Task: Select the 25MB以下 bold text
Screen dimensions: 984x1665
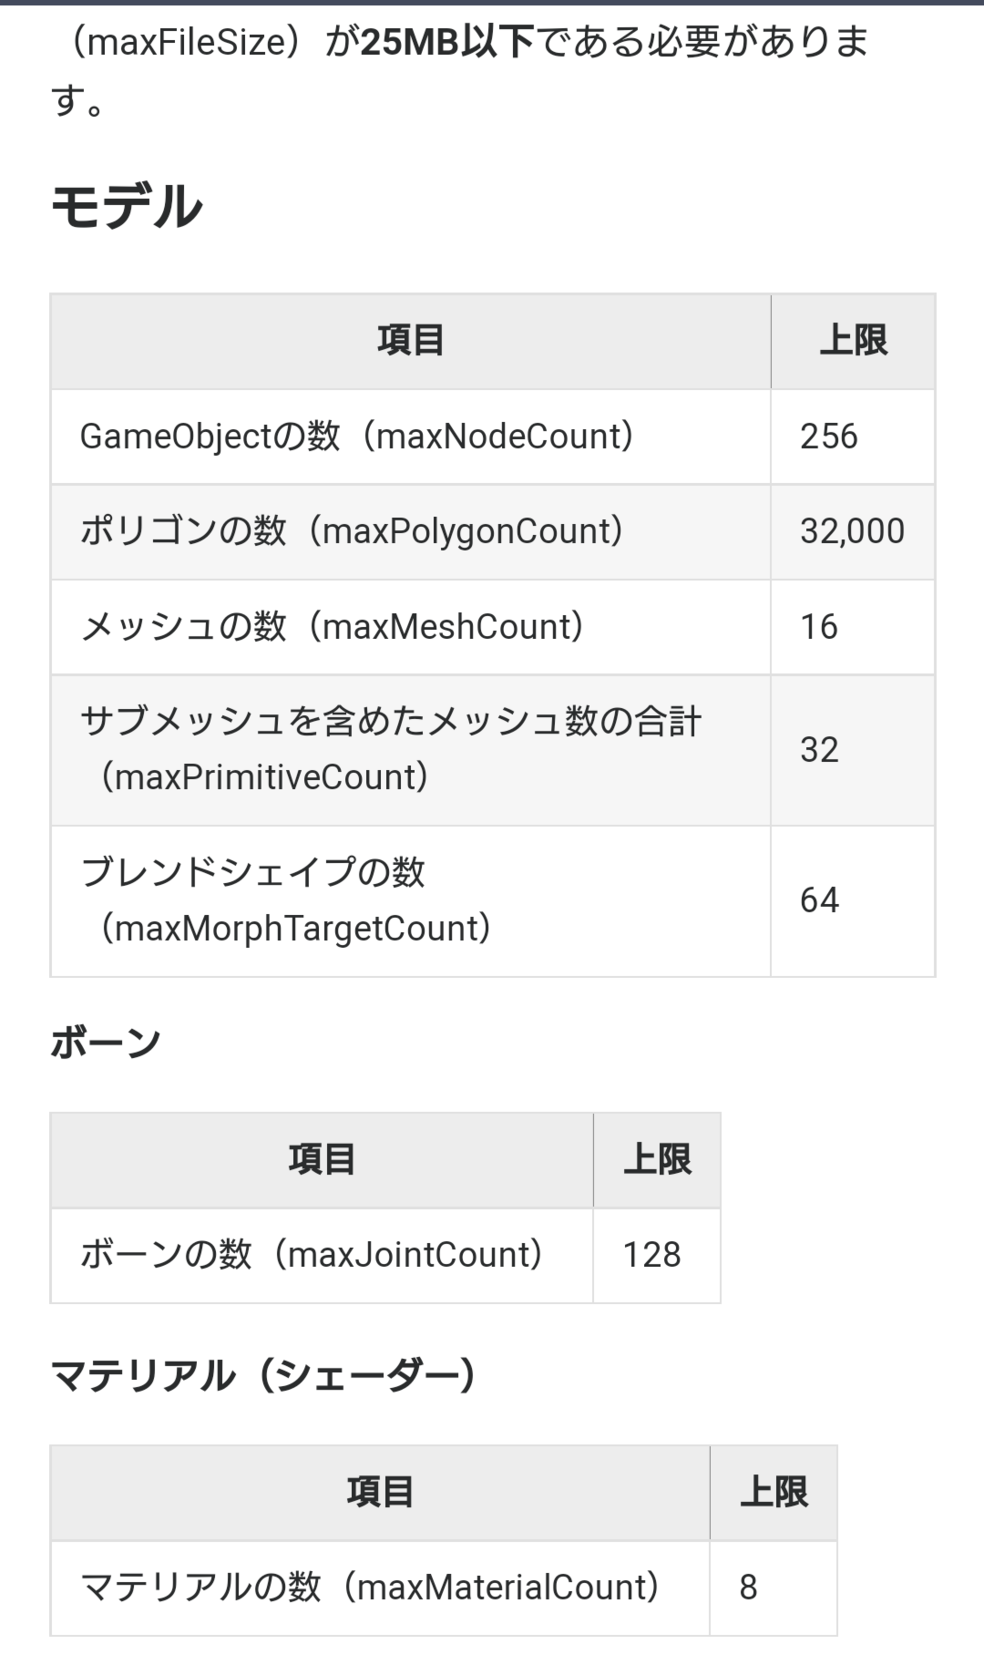Action: tap(447, 42)
